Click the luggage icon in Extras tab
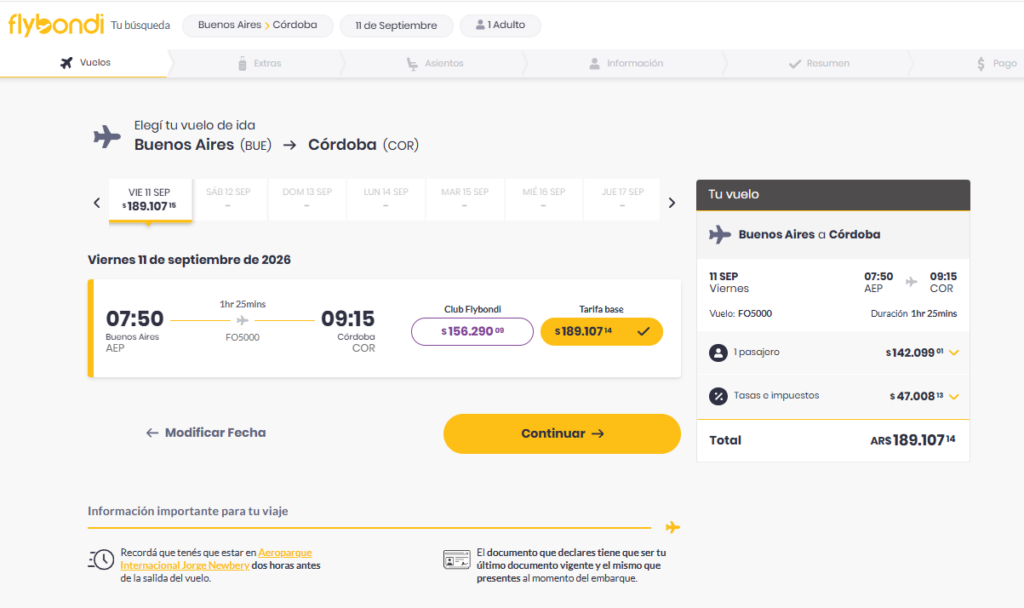The height and width of the screenshot is (608, 1024). pos(242,63)
